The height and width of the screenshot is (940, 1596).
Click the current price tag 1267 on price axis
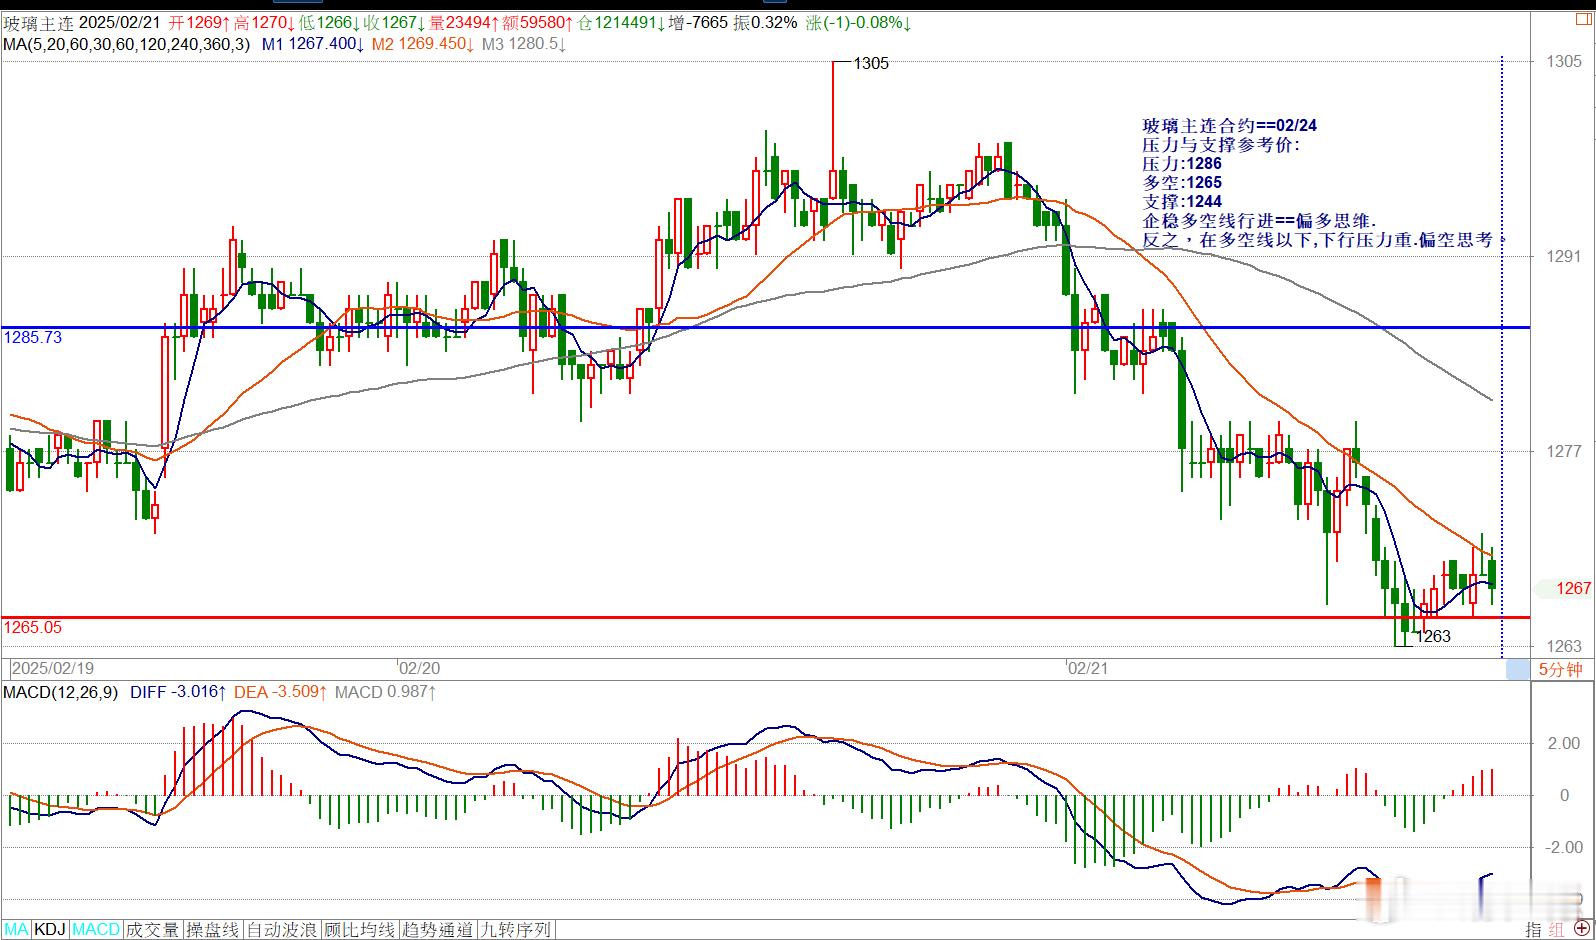click(1574, 588)
